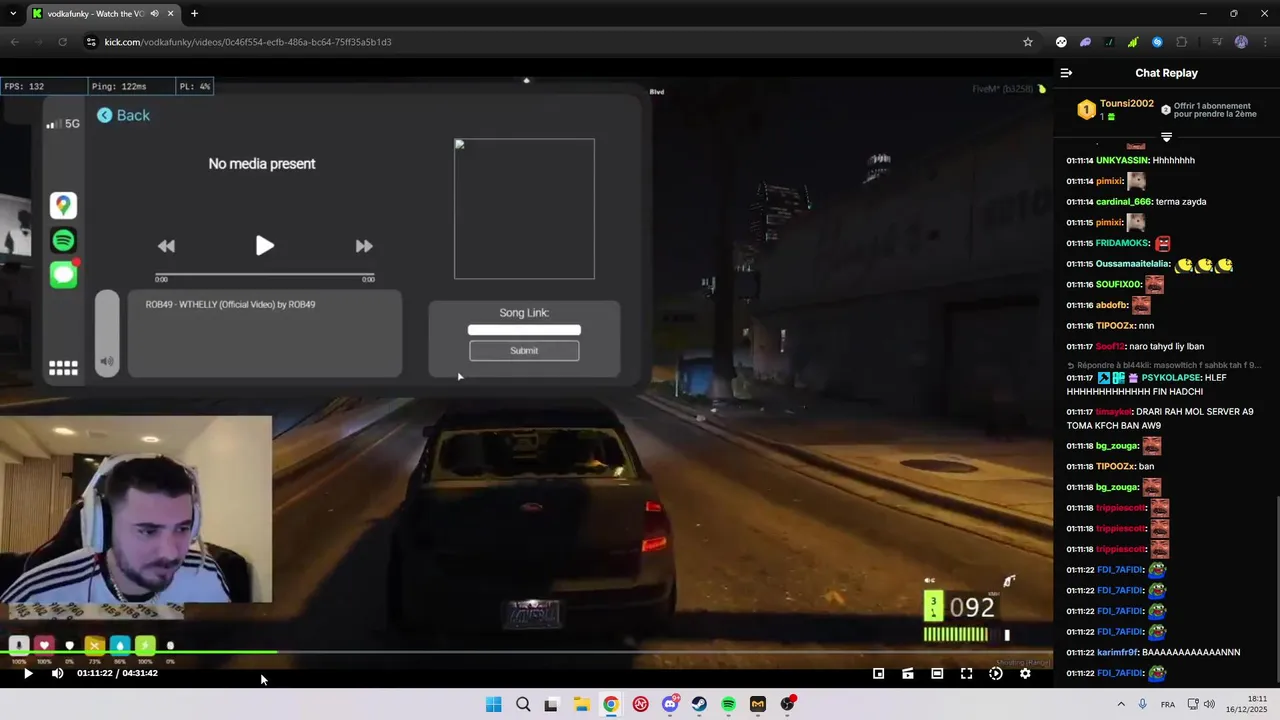The width and height of the screenshot is (1280, 720).
Task: Open Windows taskbar search
Action: tap(523, 704)
